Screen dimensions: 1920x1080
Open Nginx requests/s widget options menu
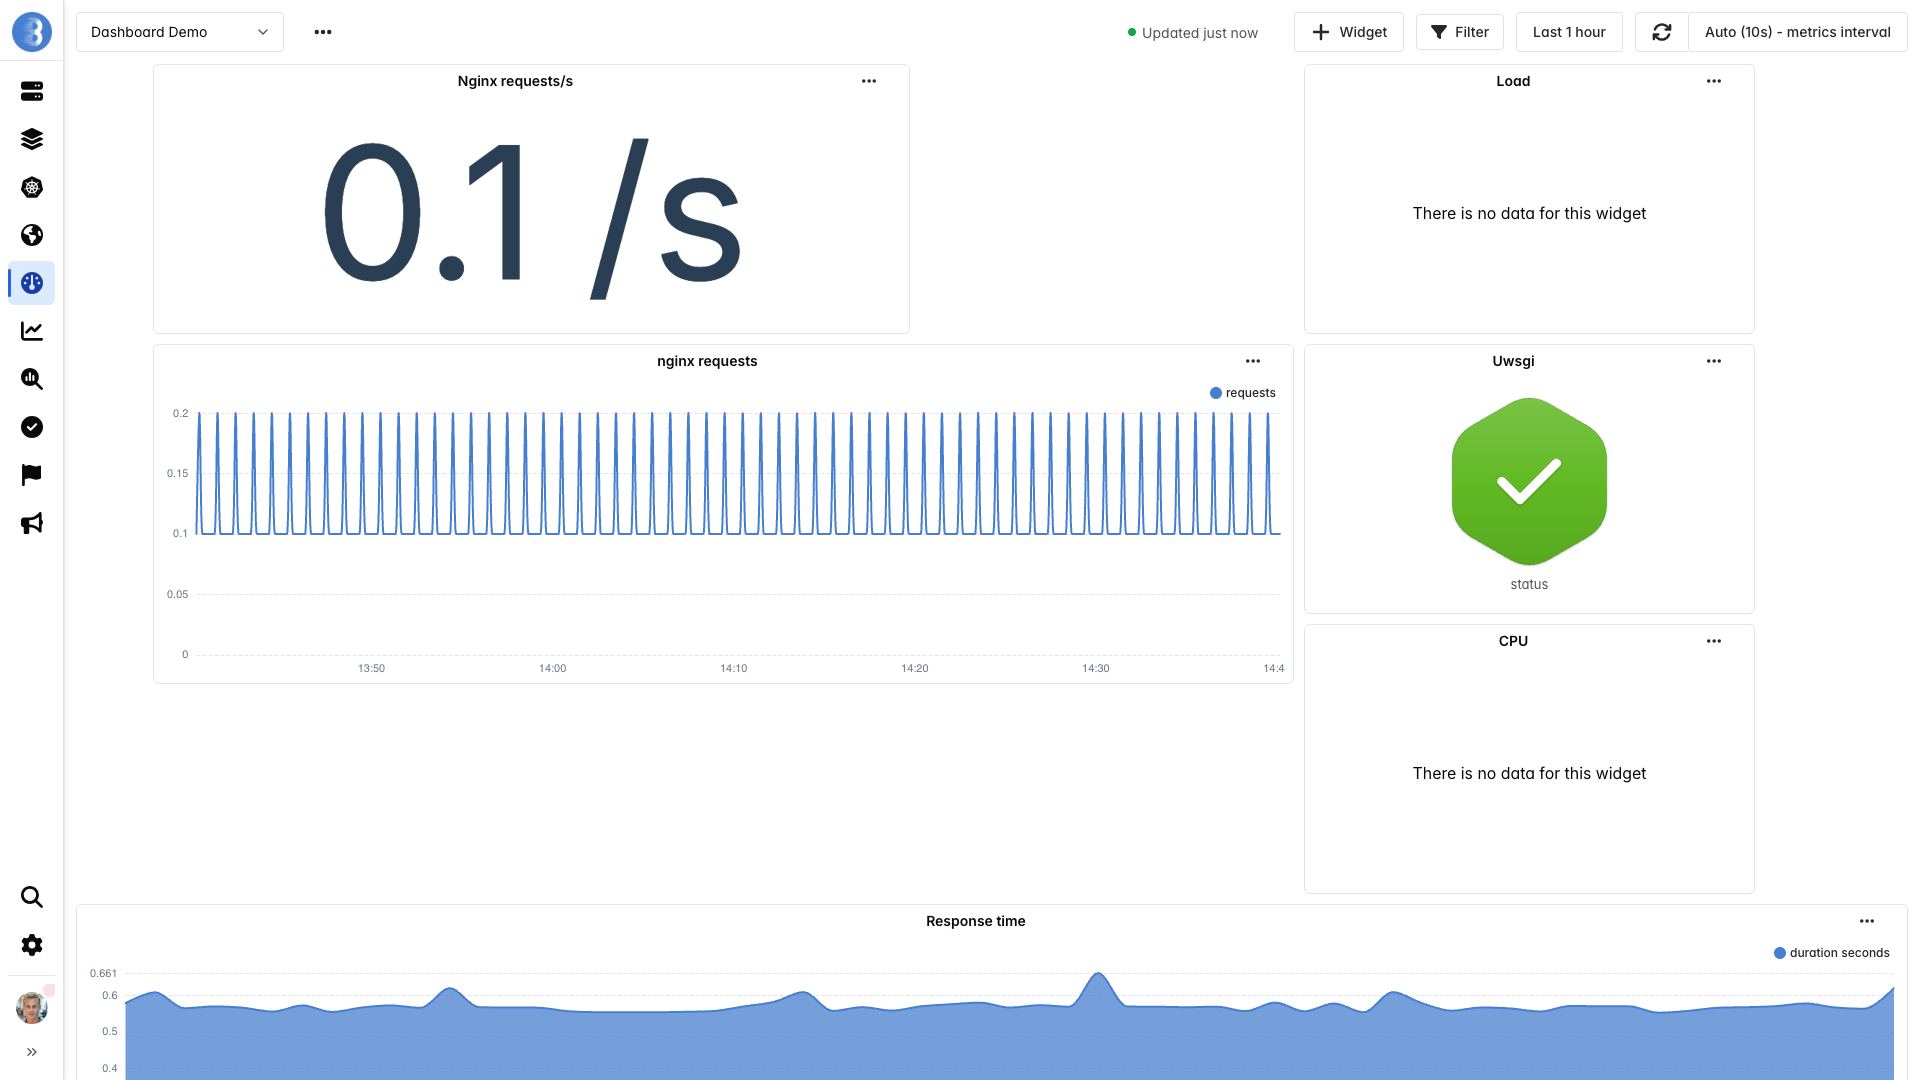pyautogui.click(x=869, y=81)
